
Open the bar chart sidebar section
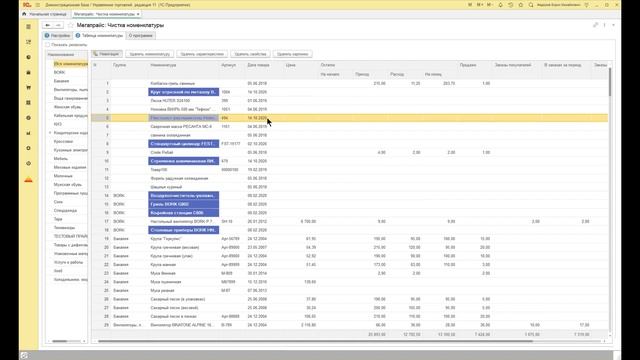(x=29, y=133)
